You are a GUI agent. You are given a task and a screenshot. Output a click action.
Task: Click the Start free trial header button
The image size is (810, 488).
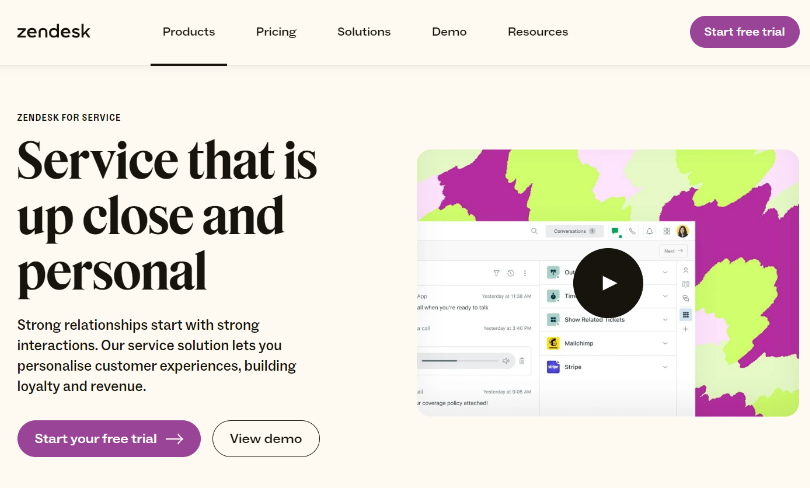[x=744, y=32]
